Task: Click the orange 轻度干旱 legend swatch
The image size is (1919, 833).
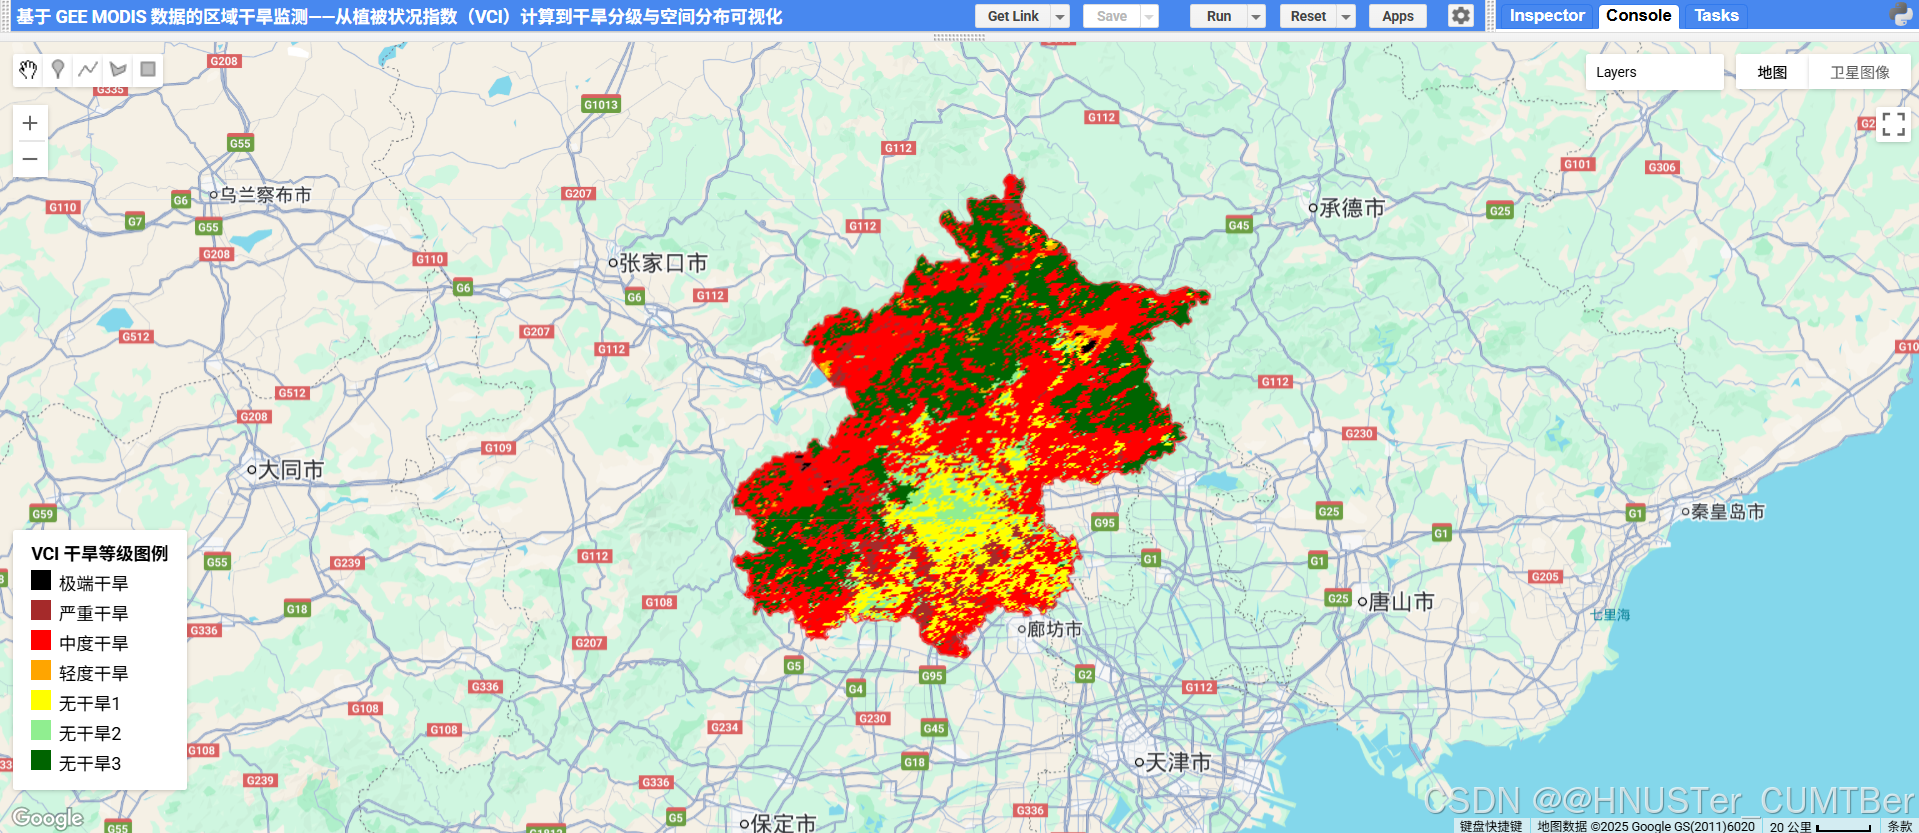Action: click(41, 670)
